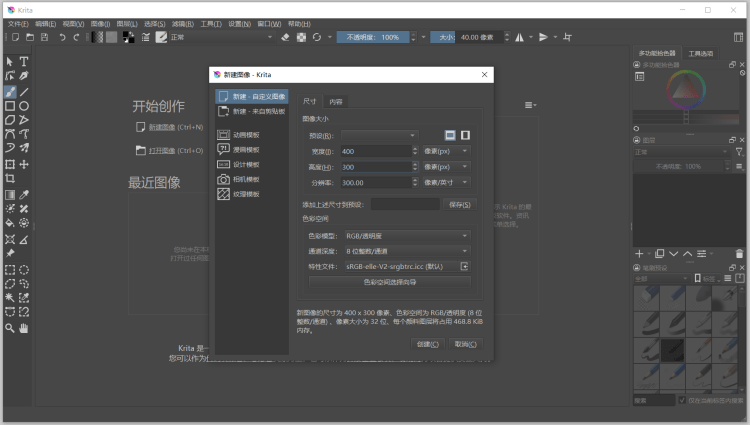Set landscape orientation in new image dialog
This screenshot has width=750, height=425.
point(450,135)
